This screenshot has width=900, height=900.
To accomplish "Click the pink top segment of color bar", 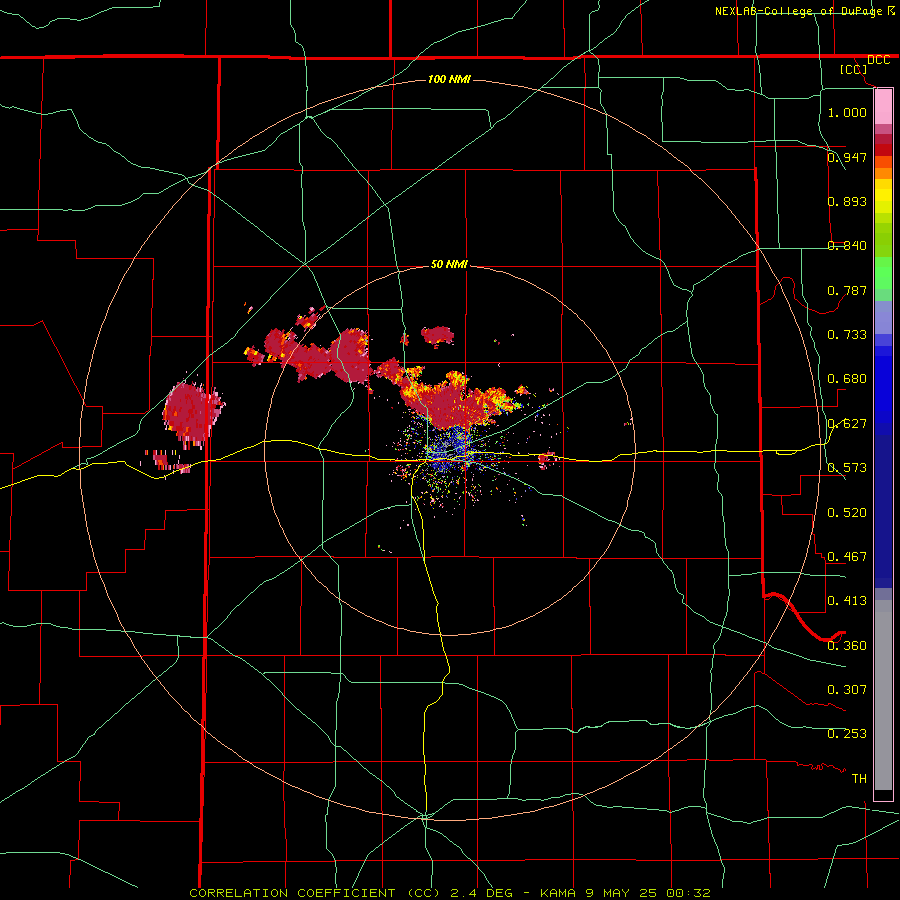I will [x=883, y=107].
